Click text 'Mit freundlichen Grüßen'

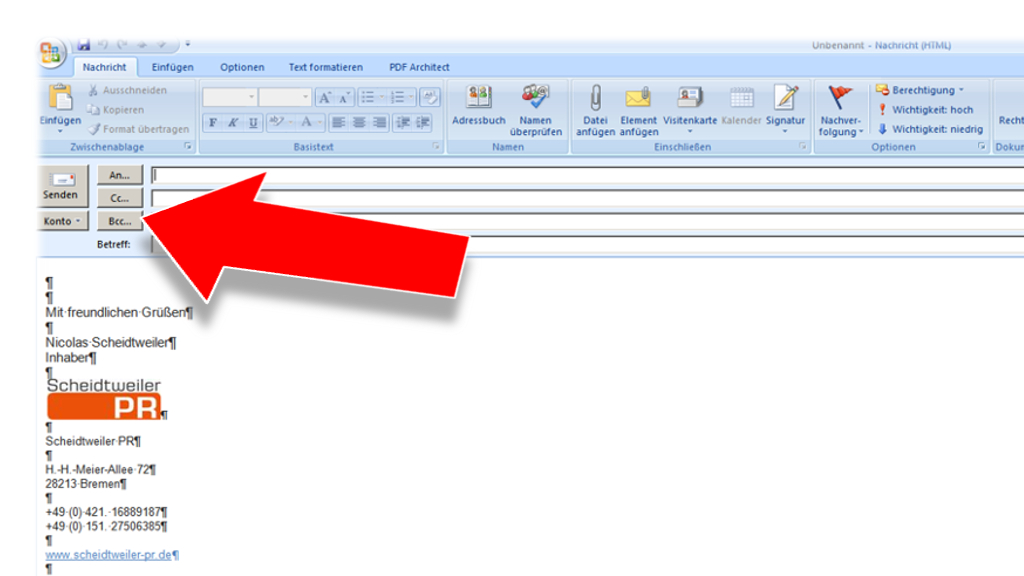(x=116, y=313)
